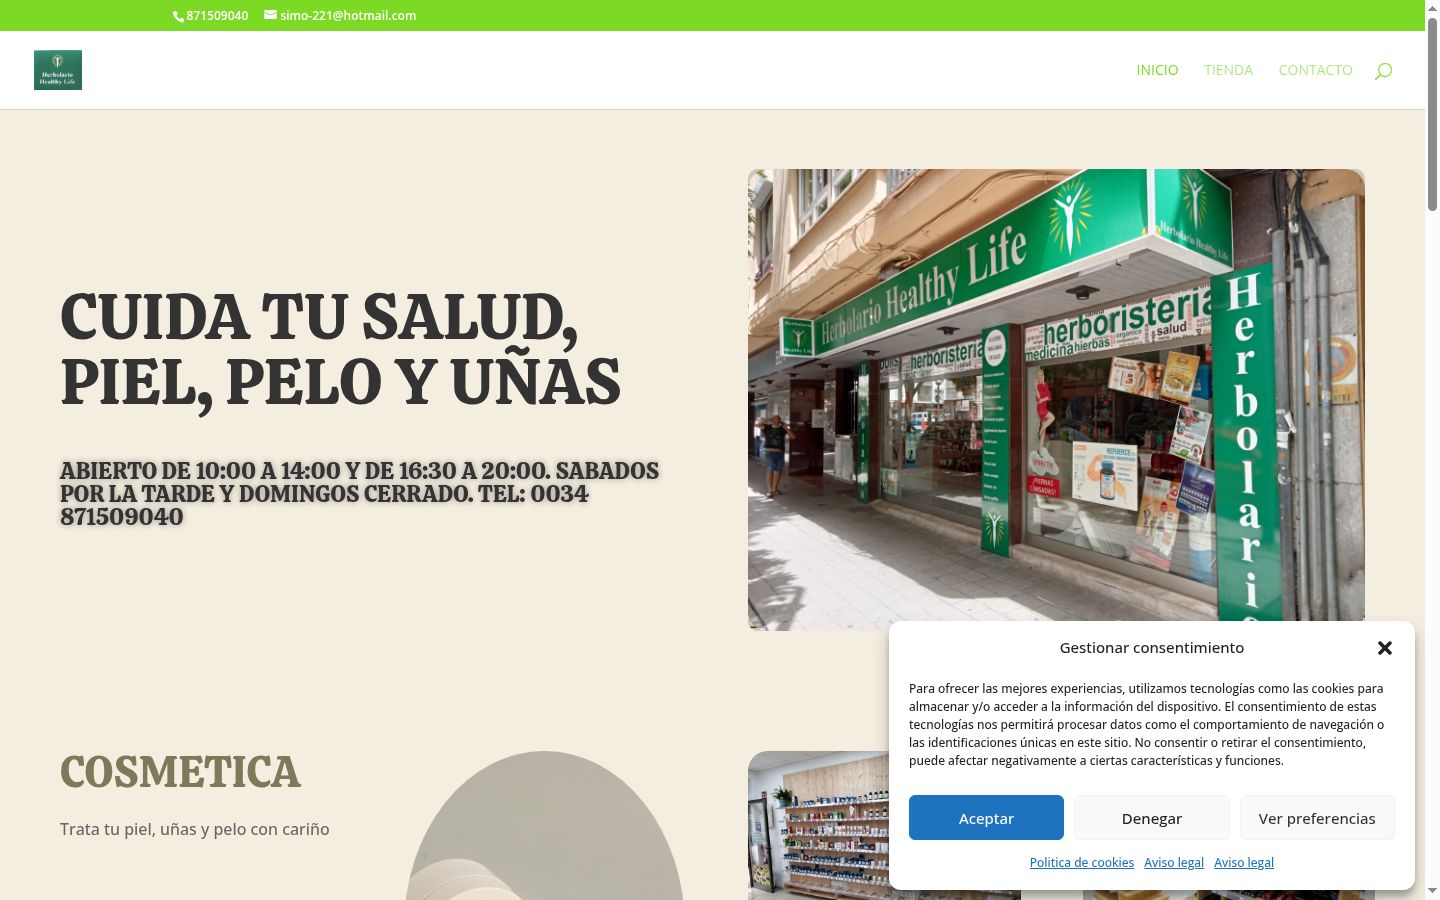Open Ver preferencias cookie settings
1440x900 pixels.
coord(1317,818)
